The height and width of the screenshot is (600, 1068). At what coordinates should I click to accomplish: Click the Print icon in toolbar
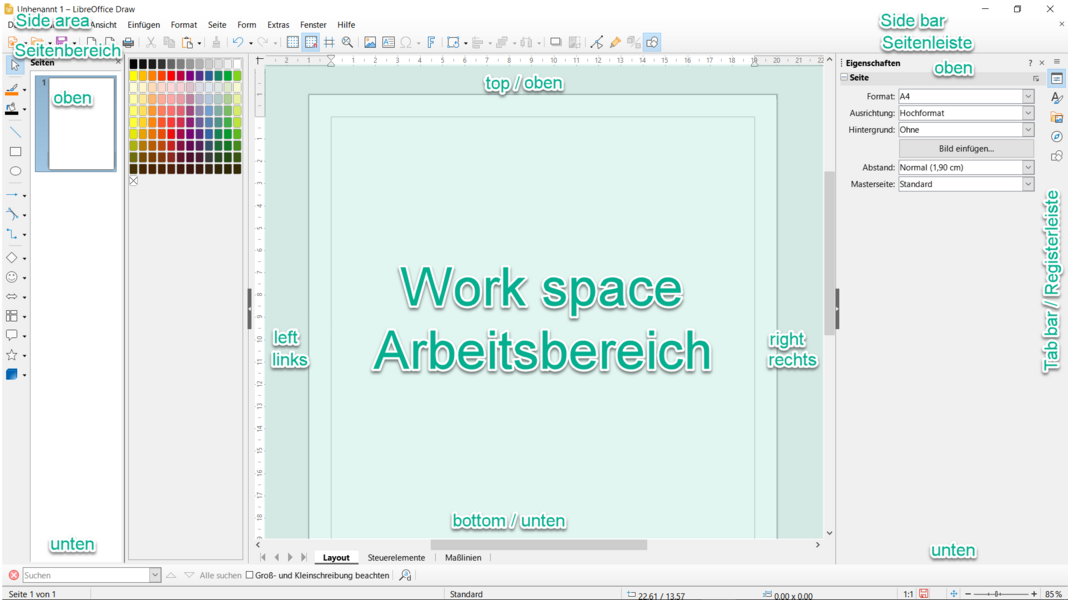128,43
